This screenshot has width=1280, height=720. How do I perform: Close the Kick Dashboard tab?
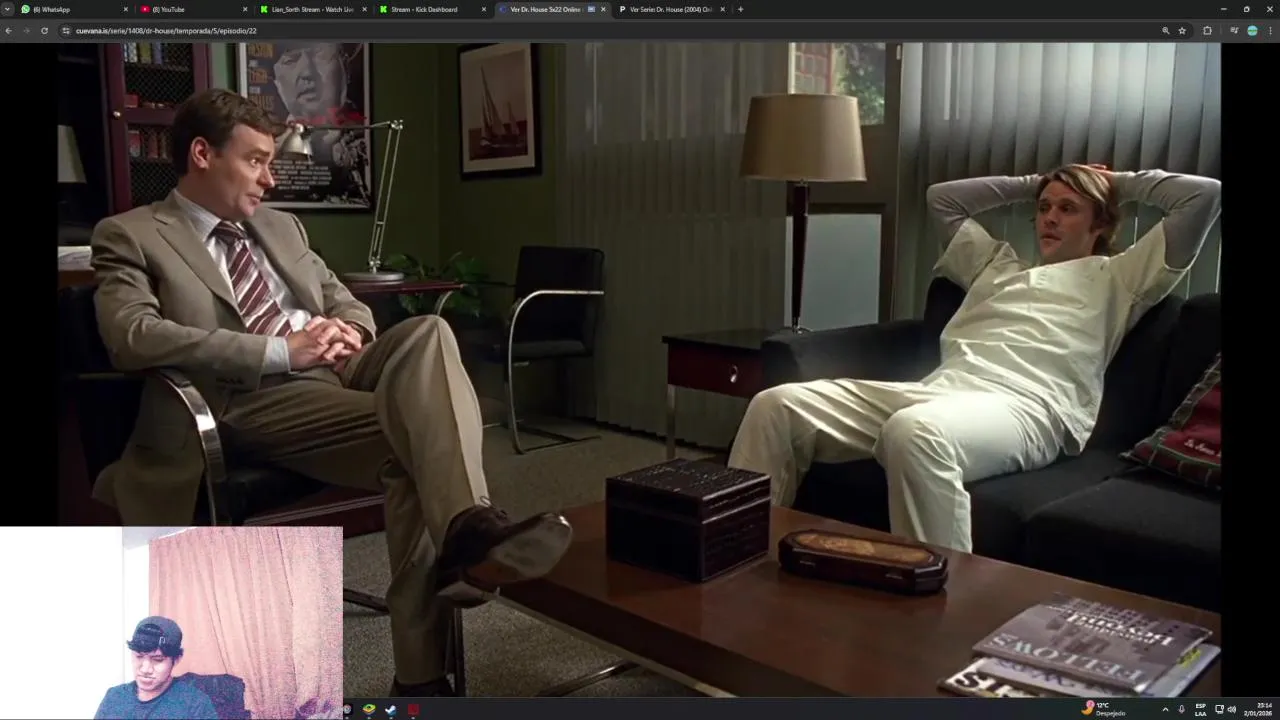[484, 9]
